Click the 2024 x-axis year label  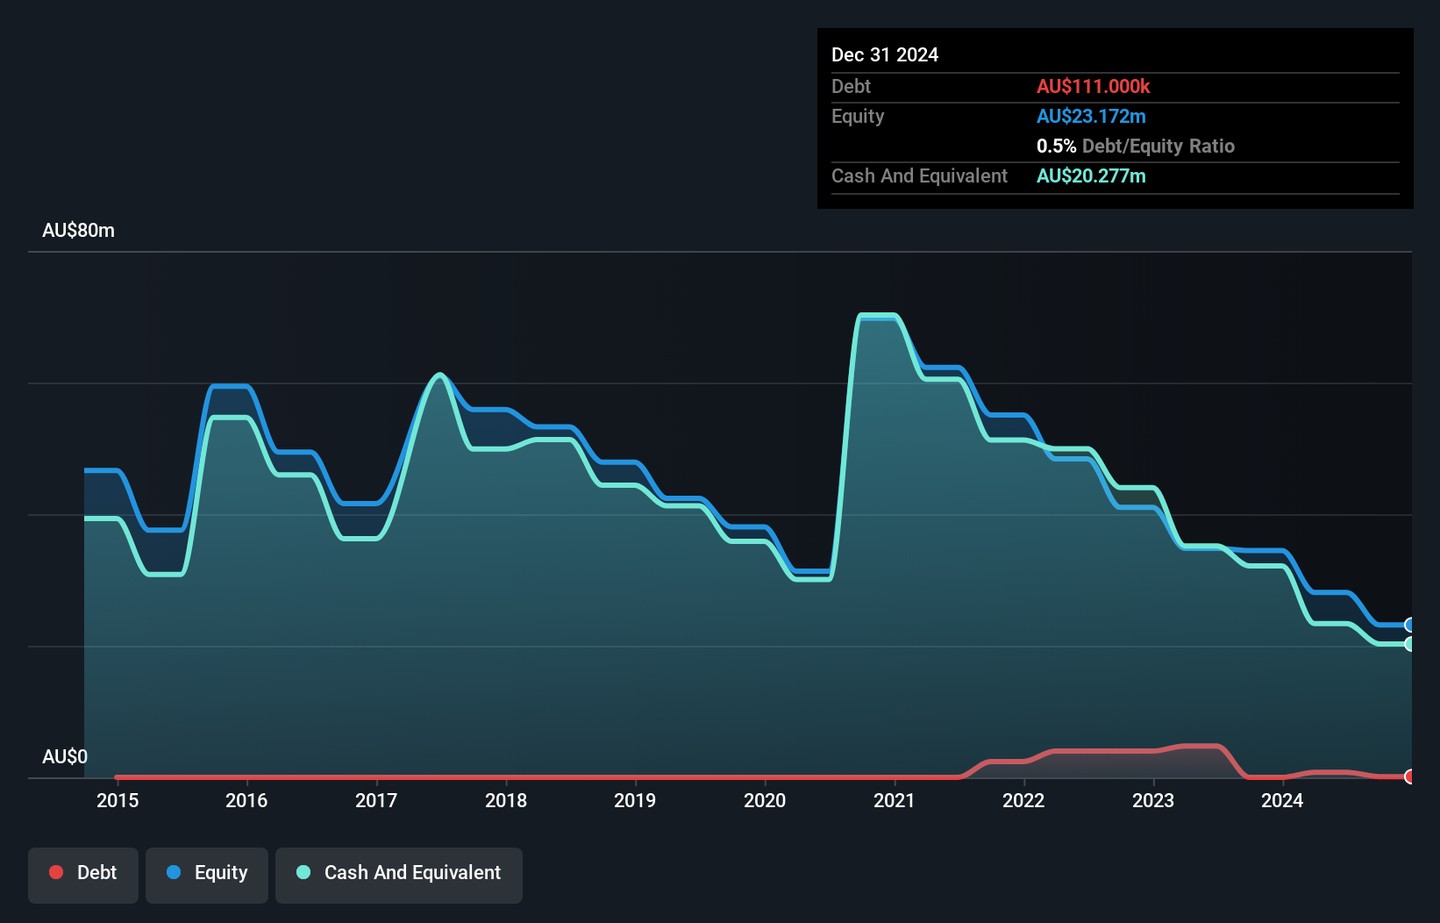(1282, 801)
